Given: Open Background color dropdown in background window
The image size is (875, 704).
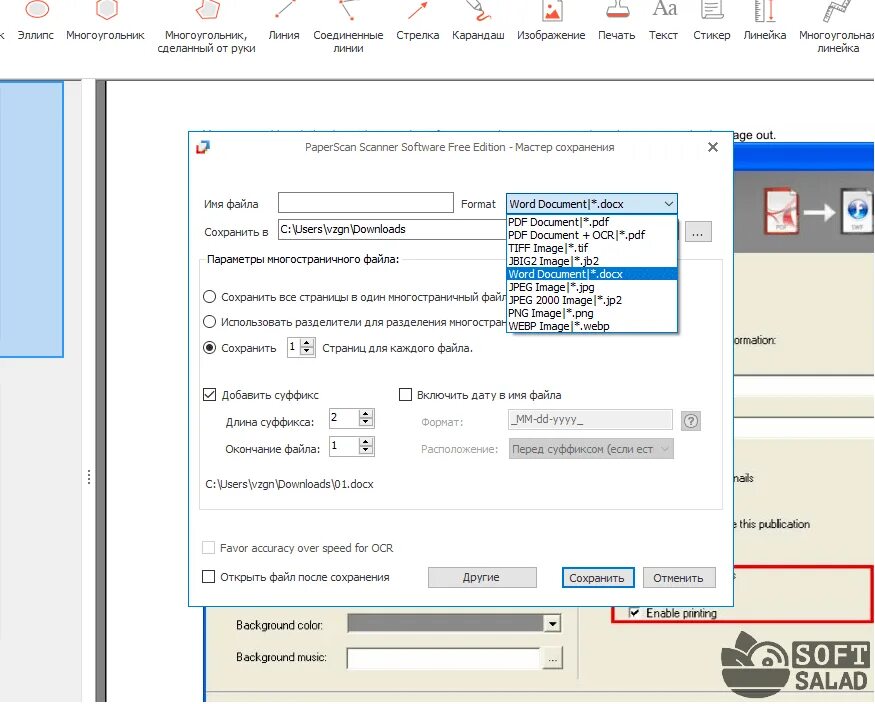Looking at the screenshot, I should (552, 623).
